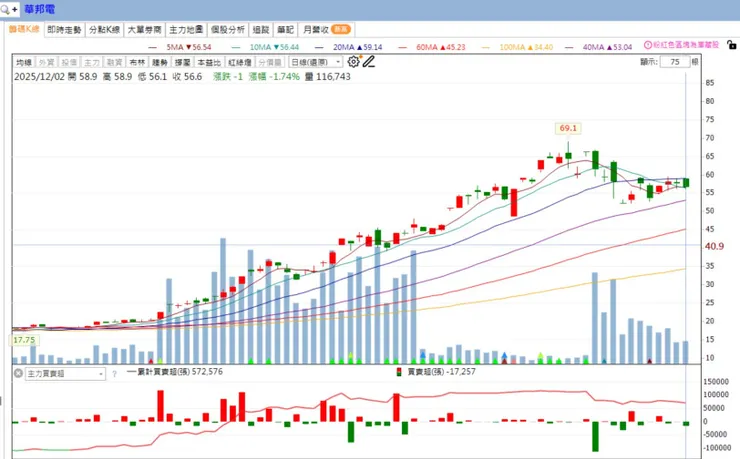Select the 籌碼K線 tab
The width and height of the screenshot is (740, 459).
[x=24, y=29]
